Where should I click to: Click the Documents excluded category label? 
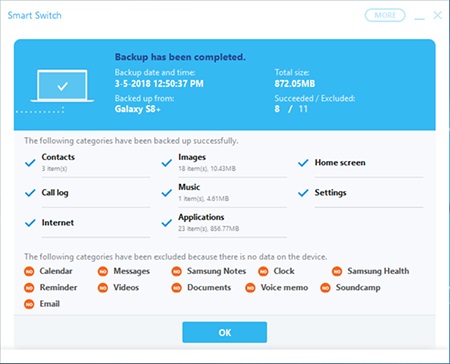point(209,287)
